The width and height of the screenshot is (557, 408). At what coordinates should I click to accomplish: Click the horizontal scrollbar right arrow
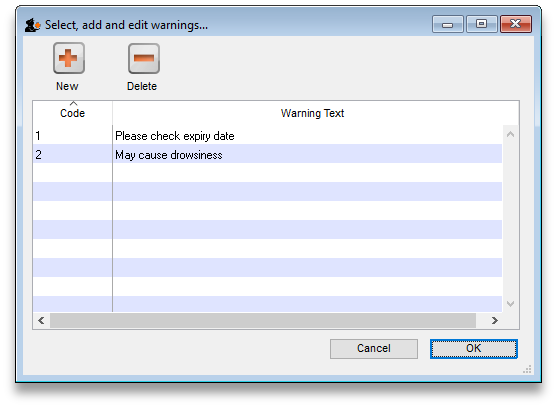pyautogui.click(x=494, y=320)
